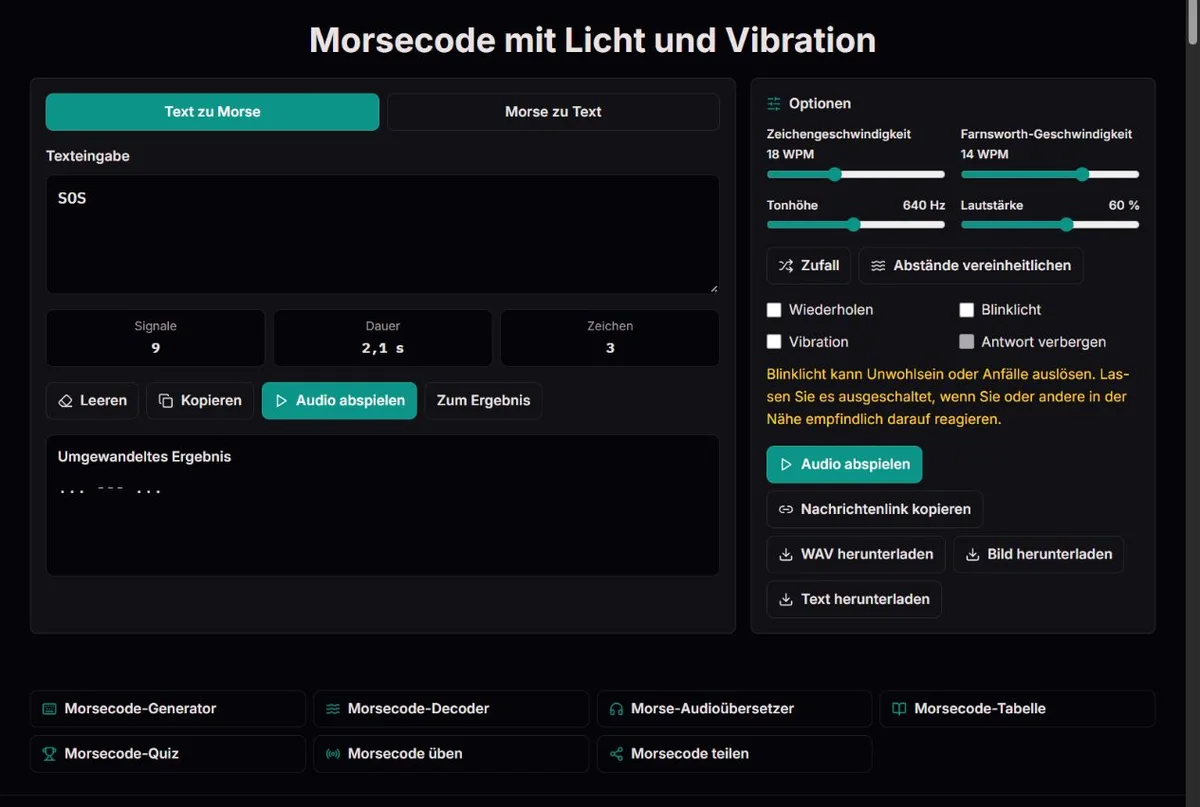The height and width of the screenshot is (807, 1200).
Task: Click into the Texteingabe field containing SOS
Action: 382,235
